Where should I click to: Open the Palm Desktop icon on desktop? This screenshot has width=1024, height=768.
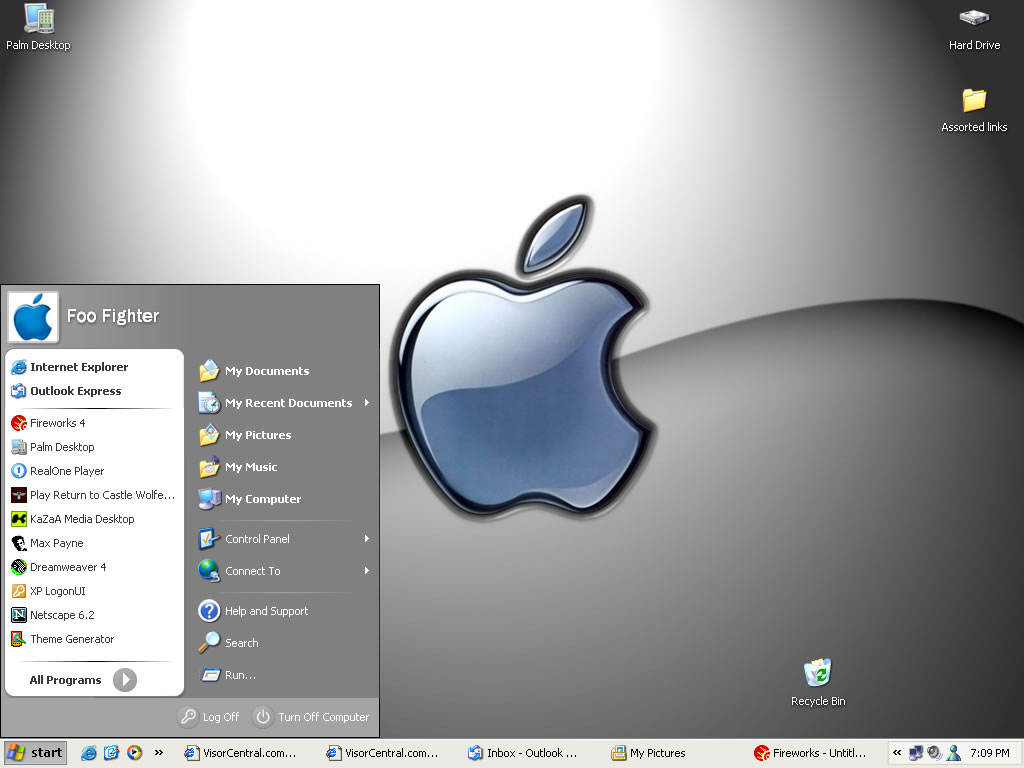pos(38,20)
